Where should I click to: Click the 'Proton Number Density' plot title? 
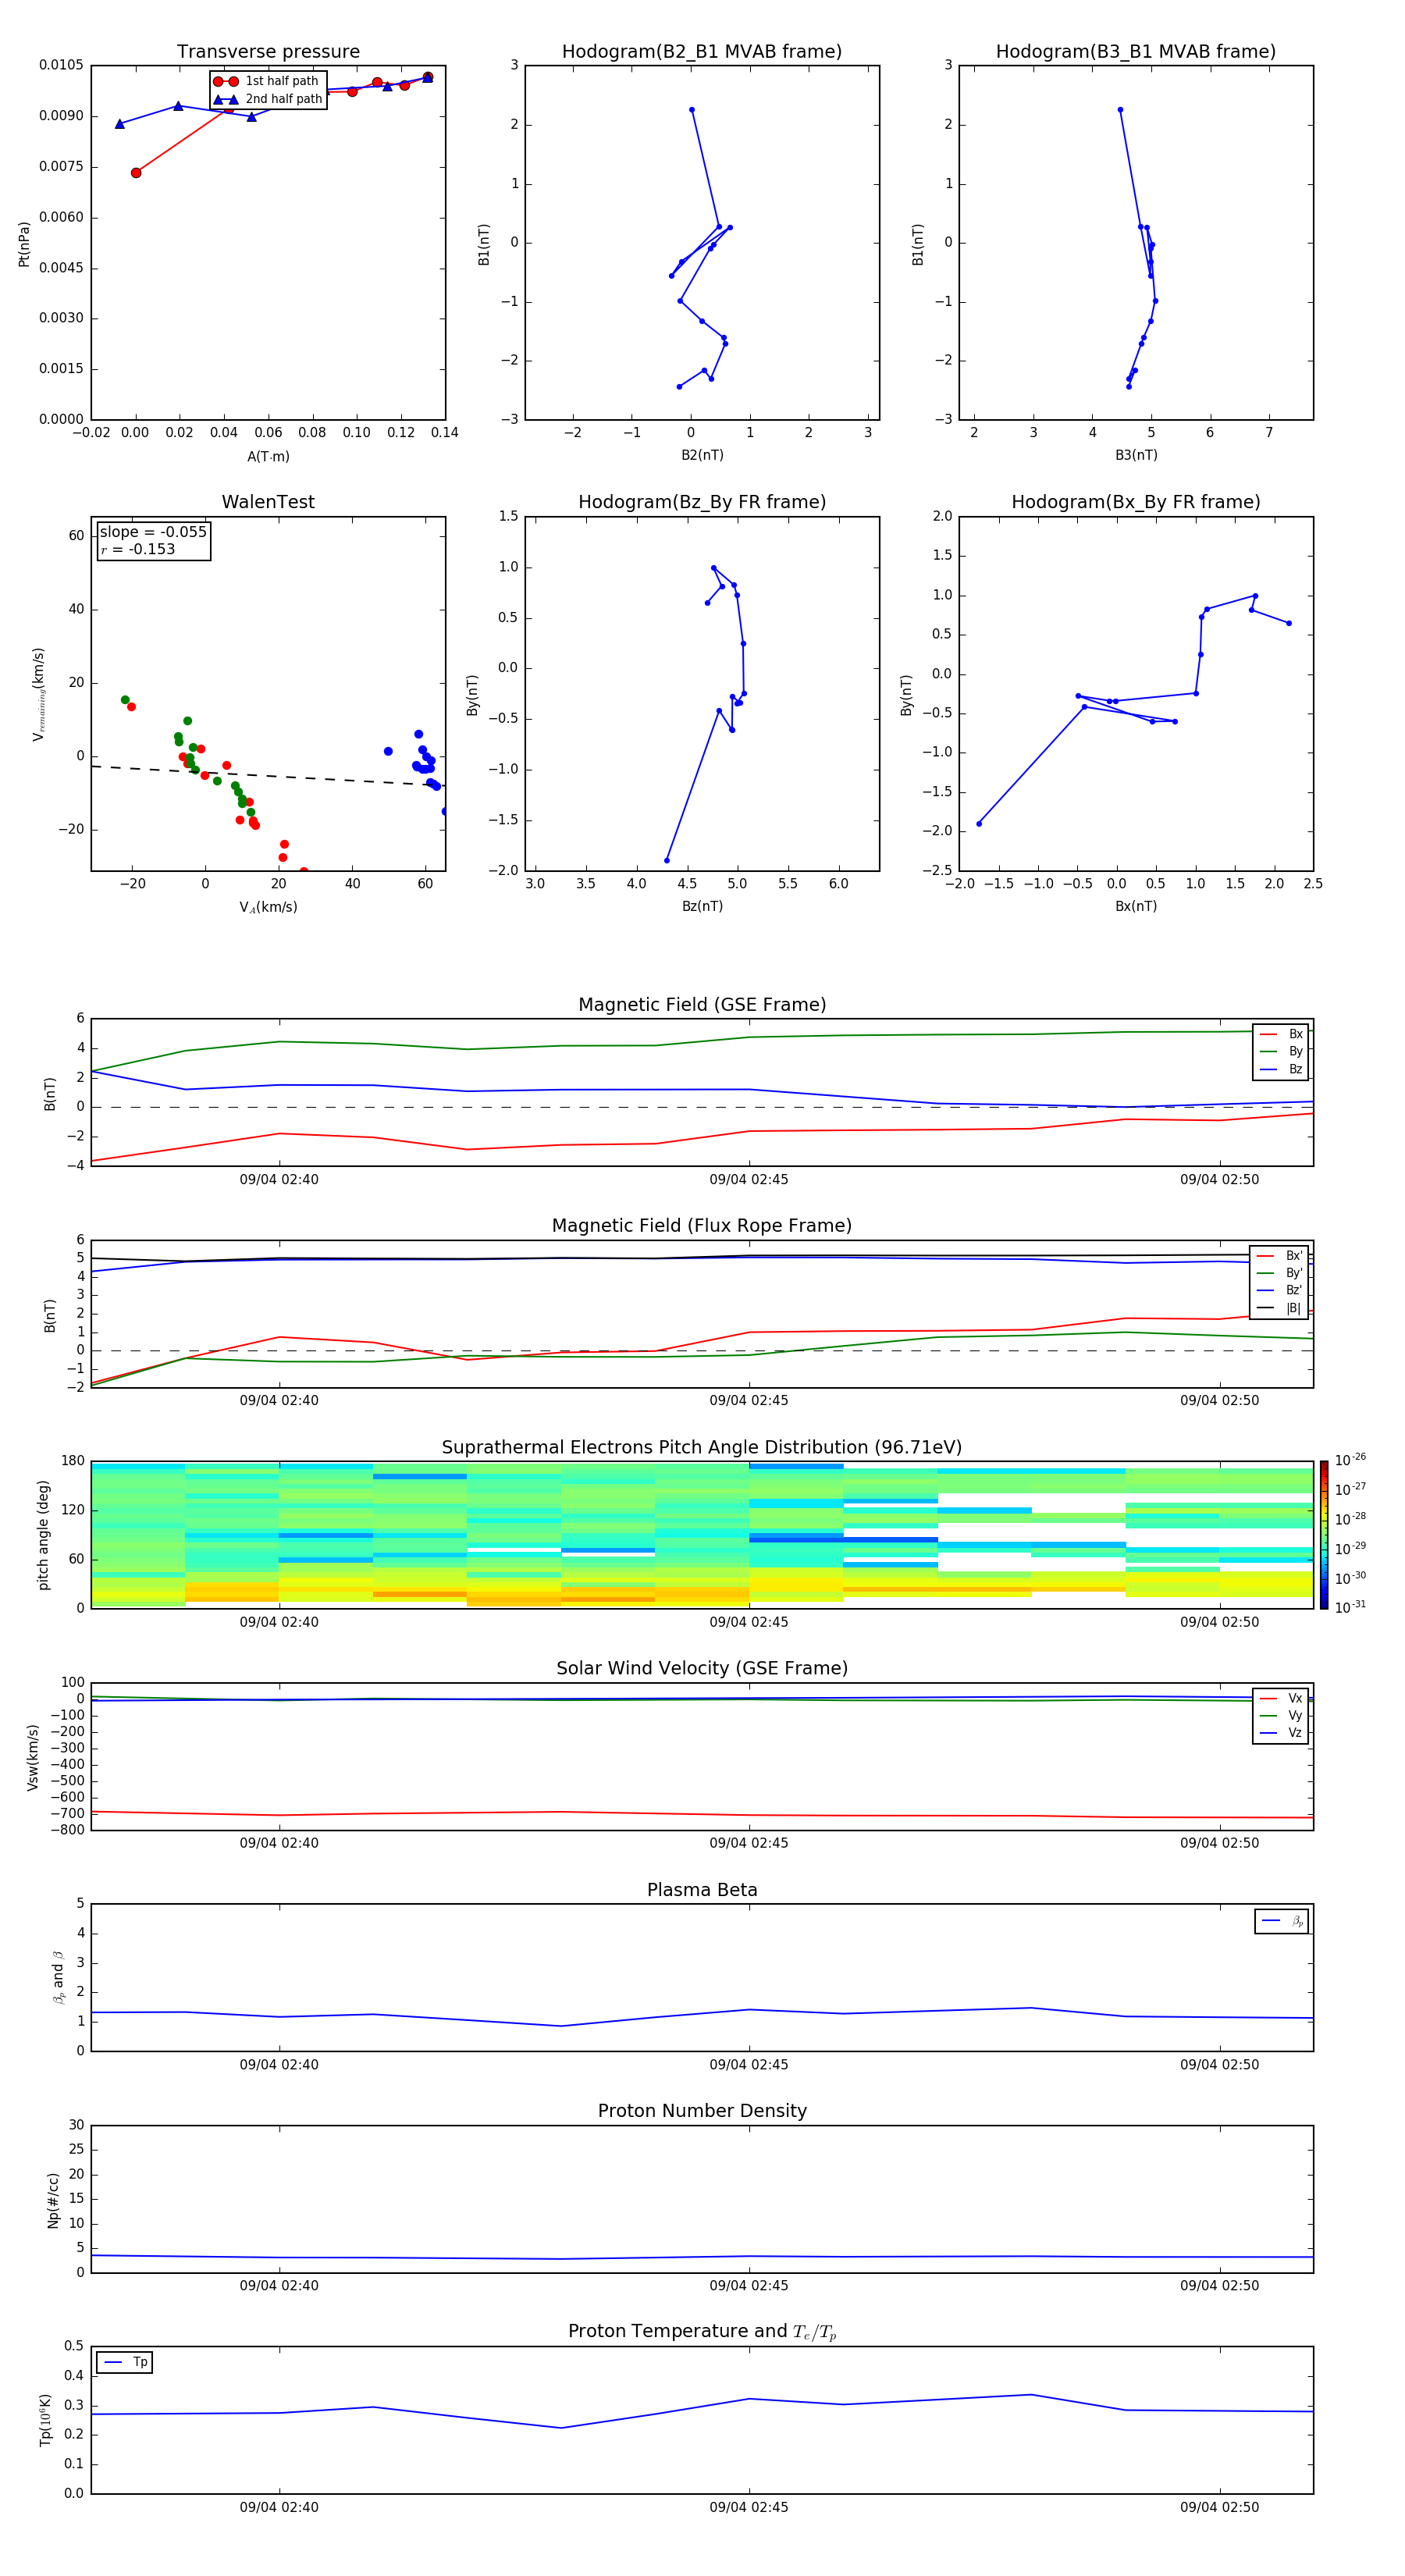coord(702,2111)
